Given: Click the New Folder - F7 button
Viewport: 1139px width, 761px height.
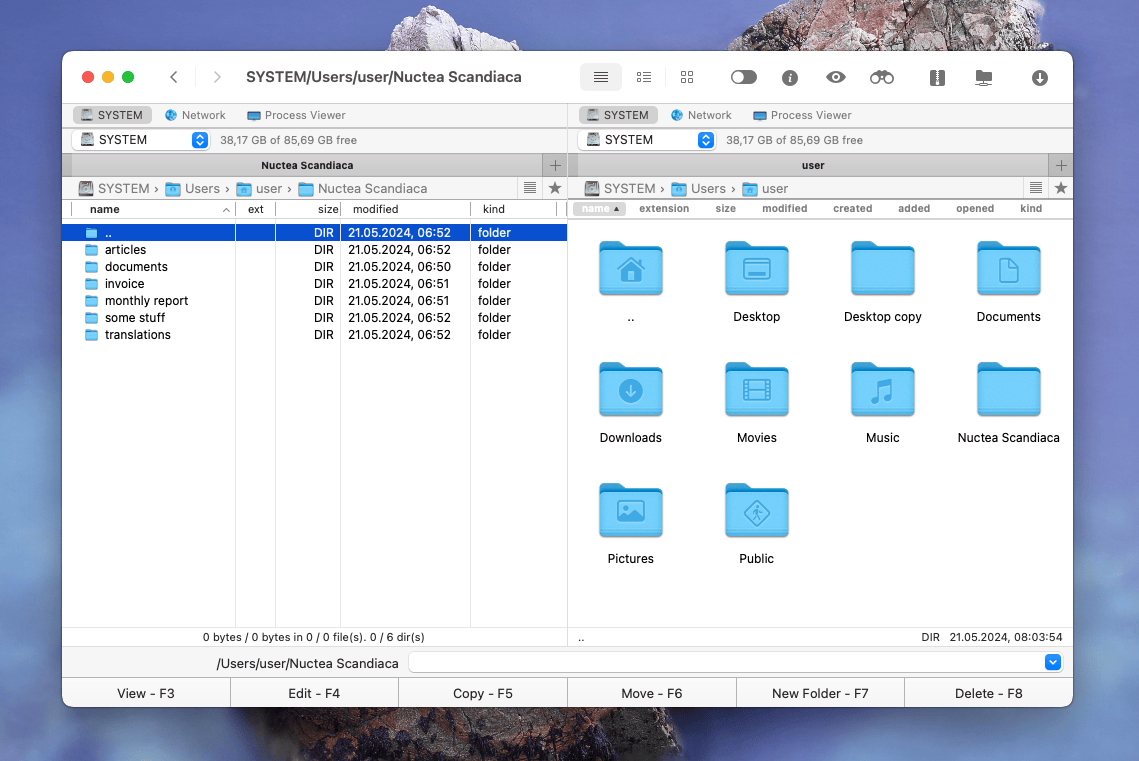Looking at the screenshot, I should pyautogui.click(x=820, y=692).
